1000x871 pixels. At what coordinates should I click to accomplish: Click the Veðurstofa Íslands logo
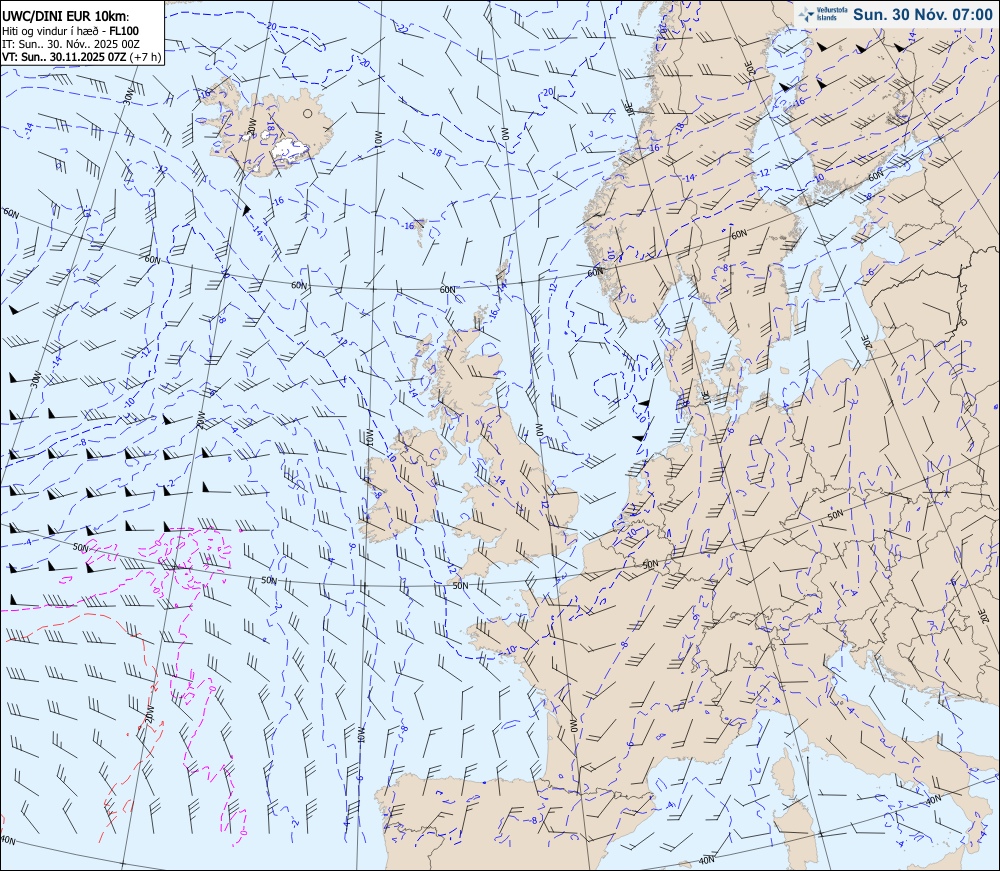coord(823,13)
